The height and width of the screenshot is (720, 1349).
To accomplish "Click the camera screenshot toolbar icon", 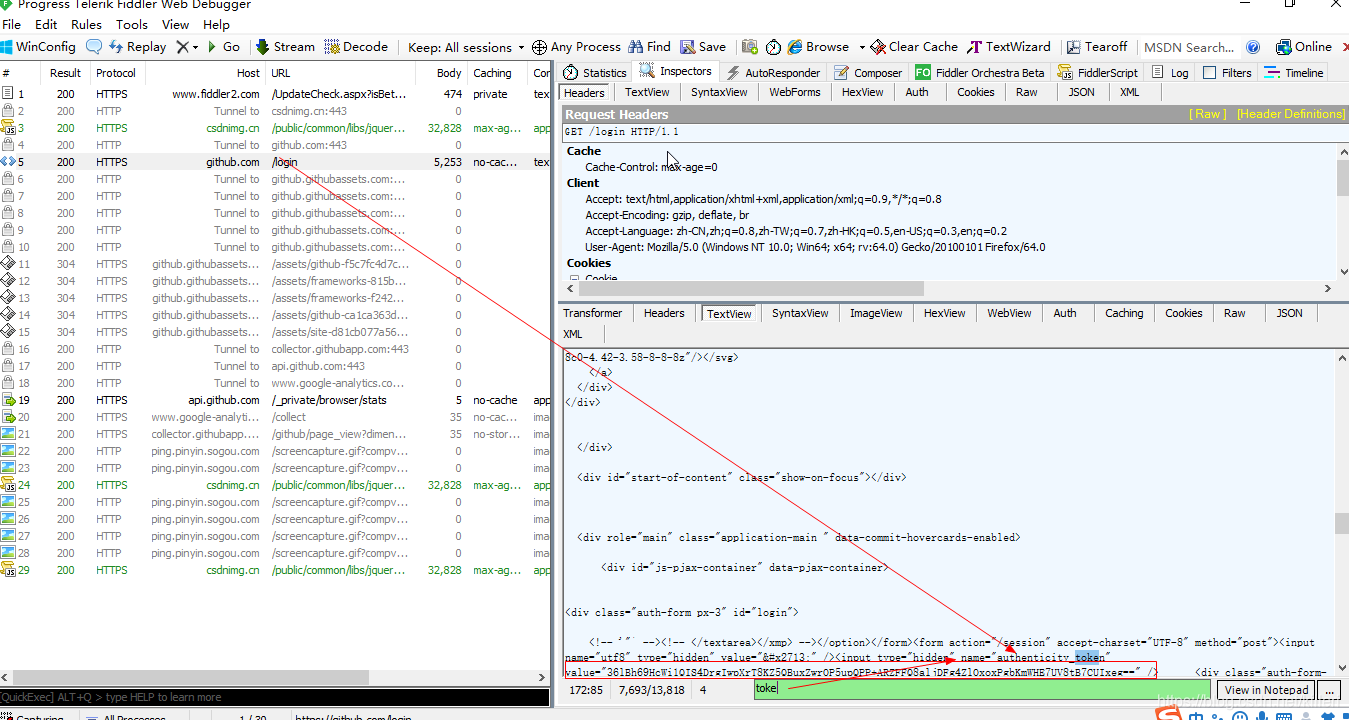I will pyautogui.click(x=749, y=47).
